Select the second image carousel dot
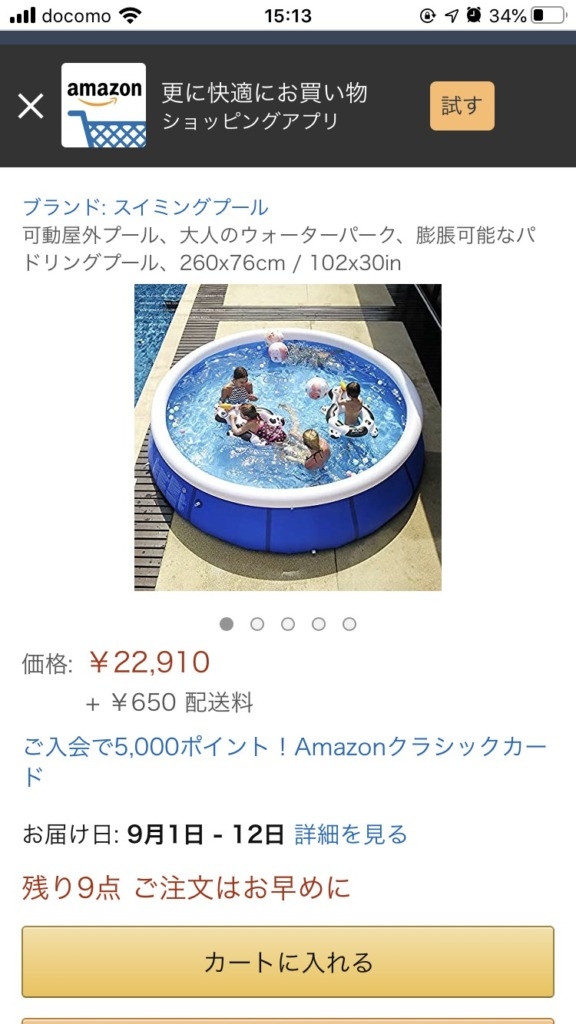 pyautogui.click(x=257, y=624)
